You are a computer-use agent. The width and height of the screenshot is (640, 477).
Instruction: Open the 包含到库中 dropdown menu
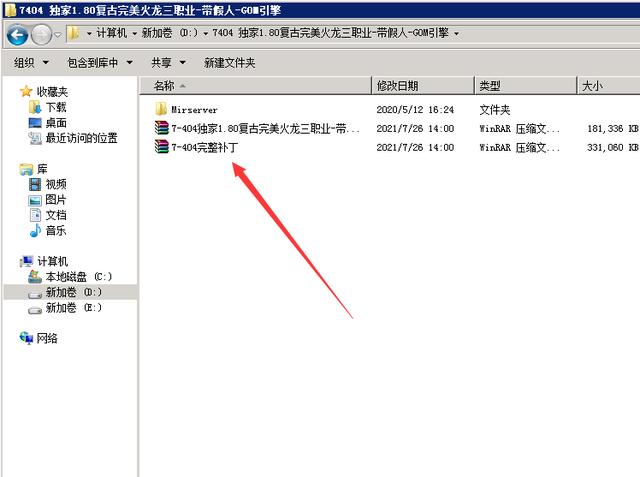98,63
